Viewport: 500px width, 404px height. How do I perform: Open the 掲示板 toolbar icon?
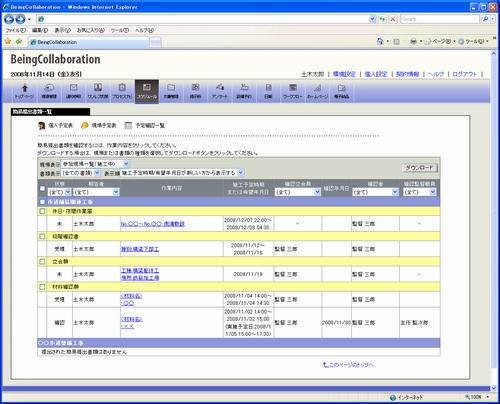click(195, 92)
